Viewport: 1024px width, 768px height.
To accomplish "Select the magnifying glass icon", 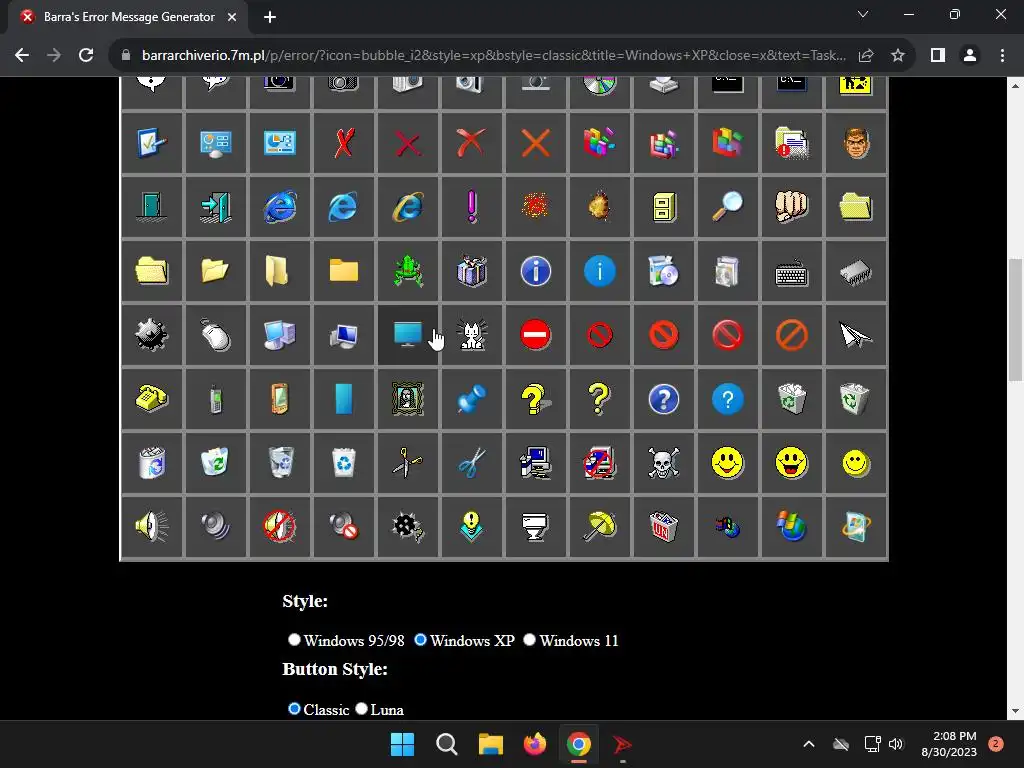I will pos(728,206).
